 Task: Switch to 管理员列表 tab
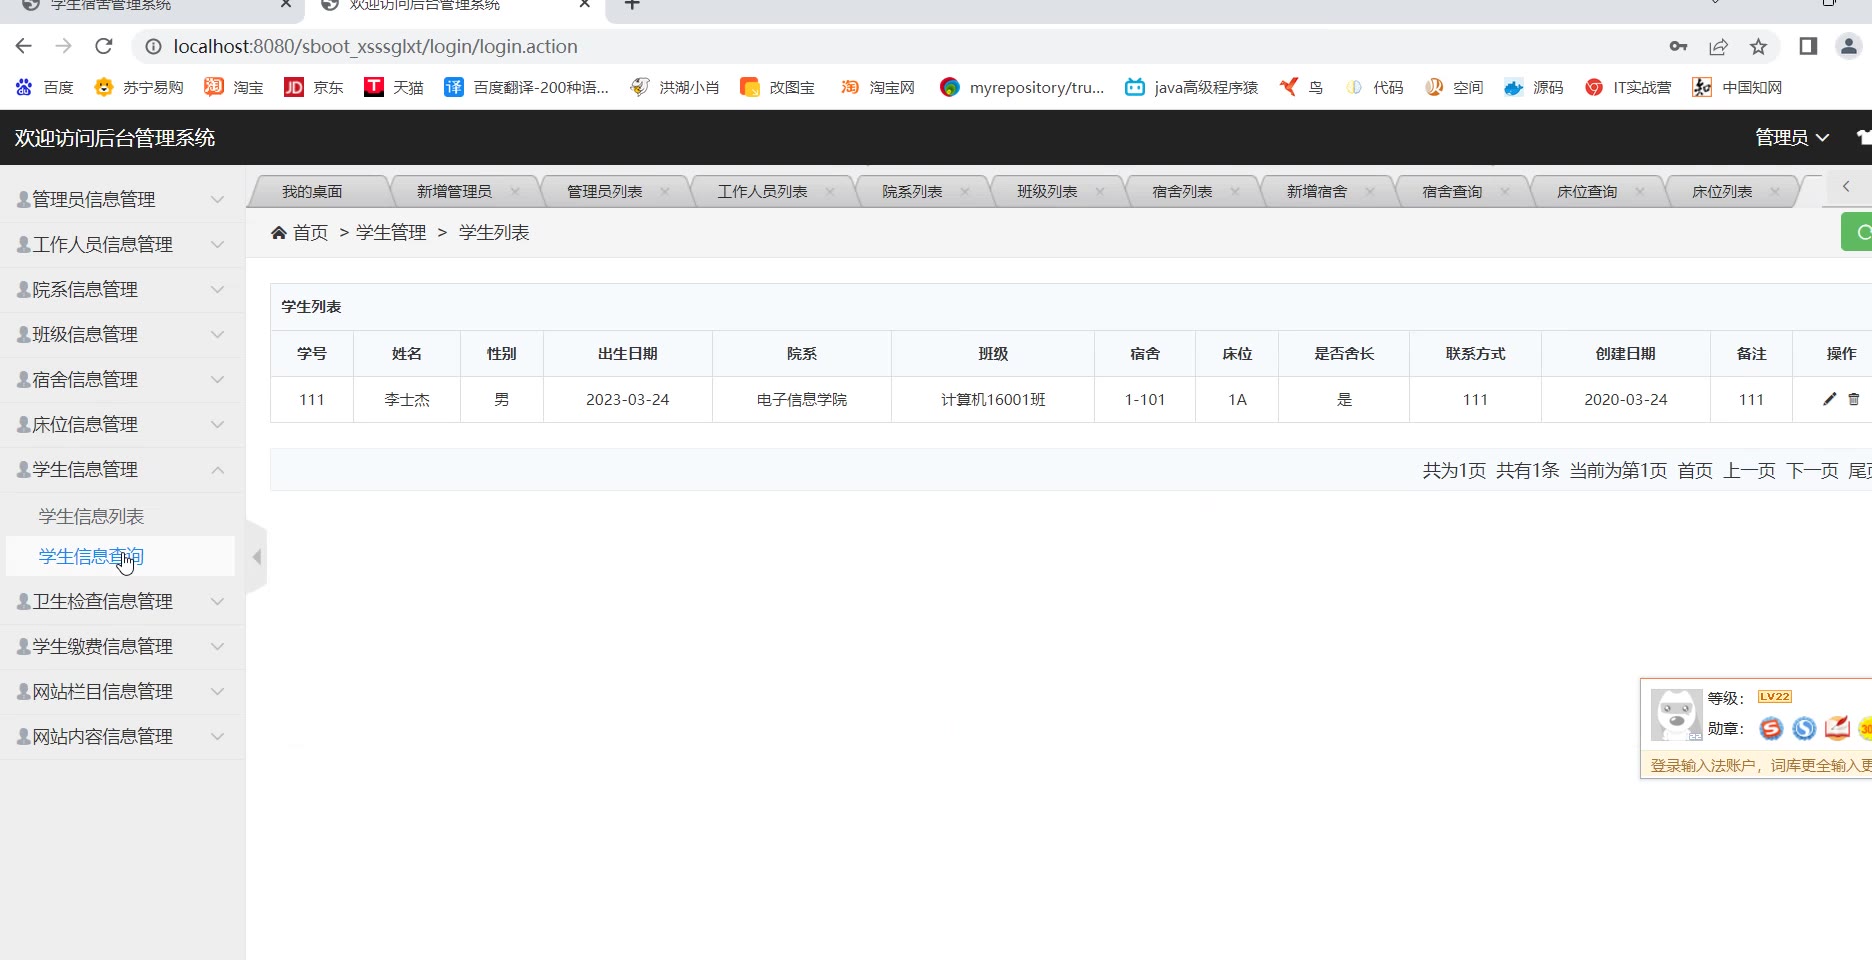pyautogui.click(x=604, y=191)
